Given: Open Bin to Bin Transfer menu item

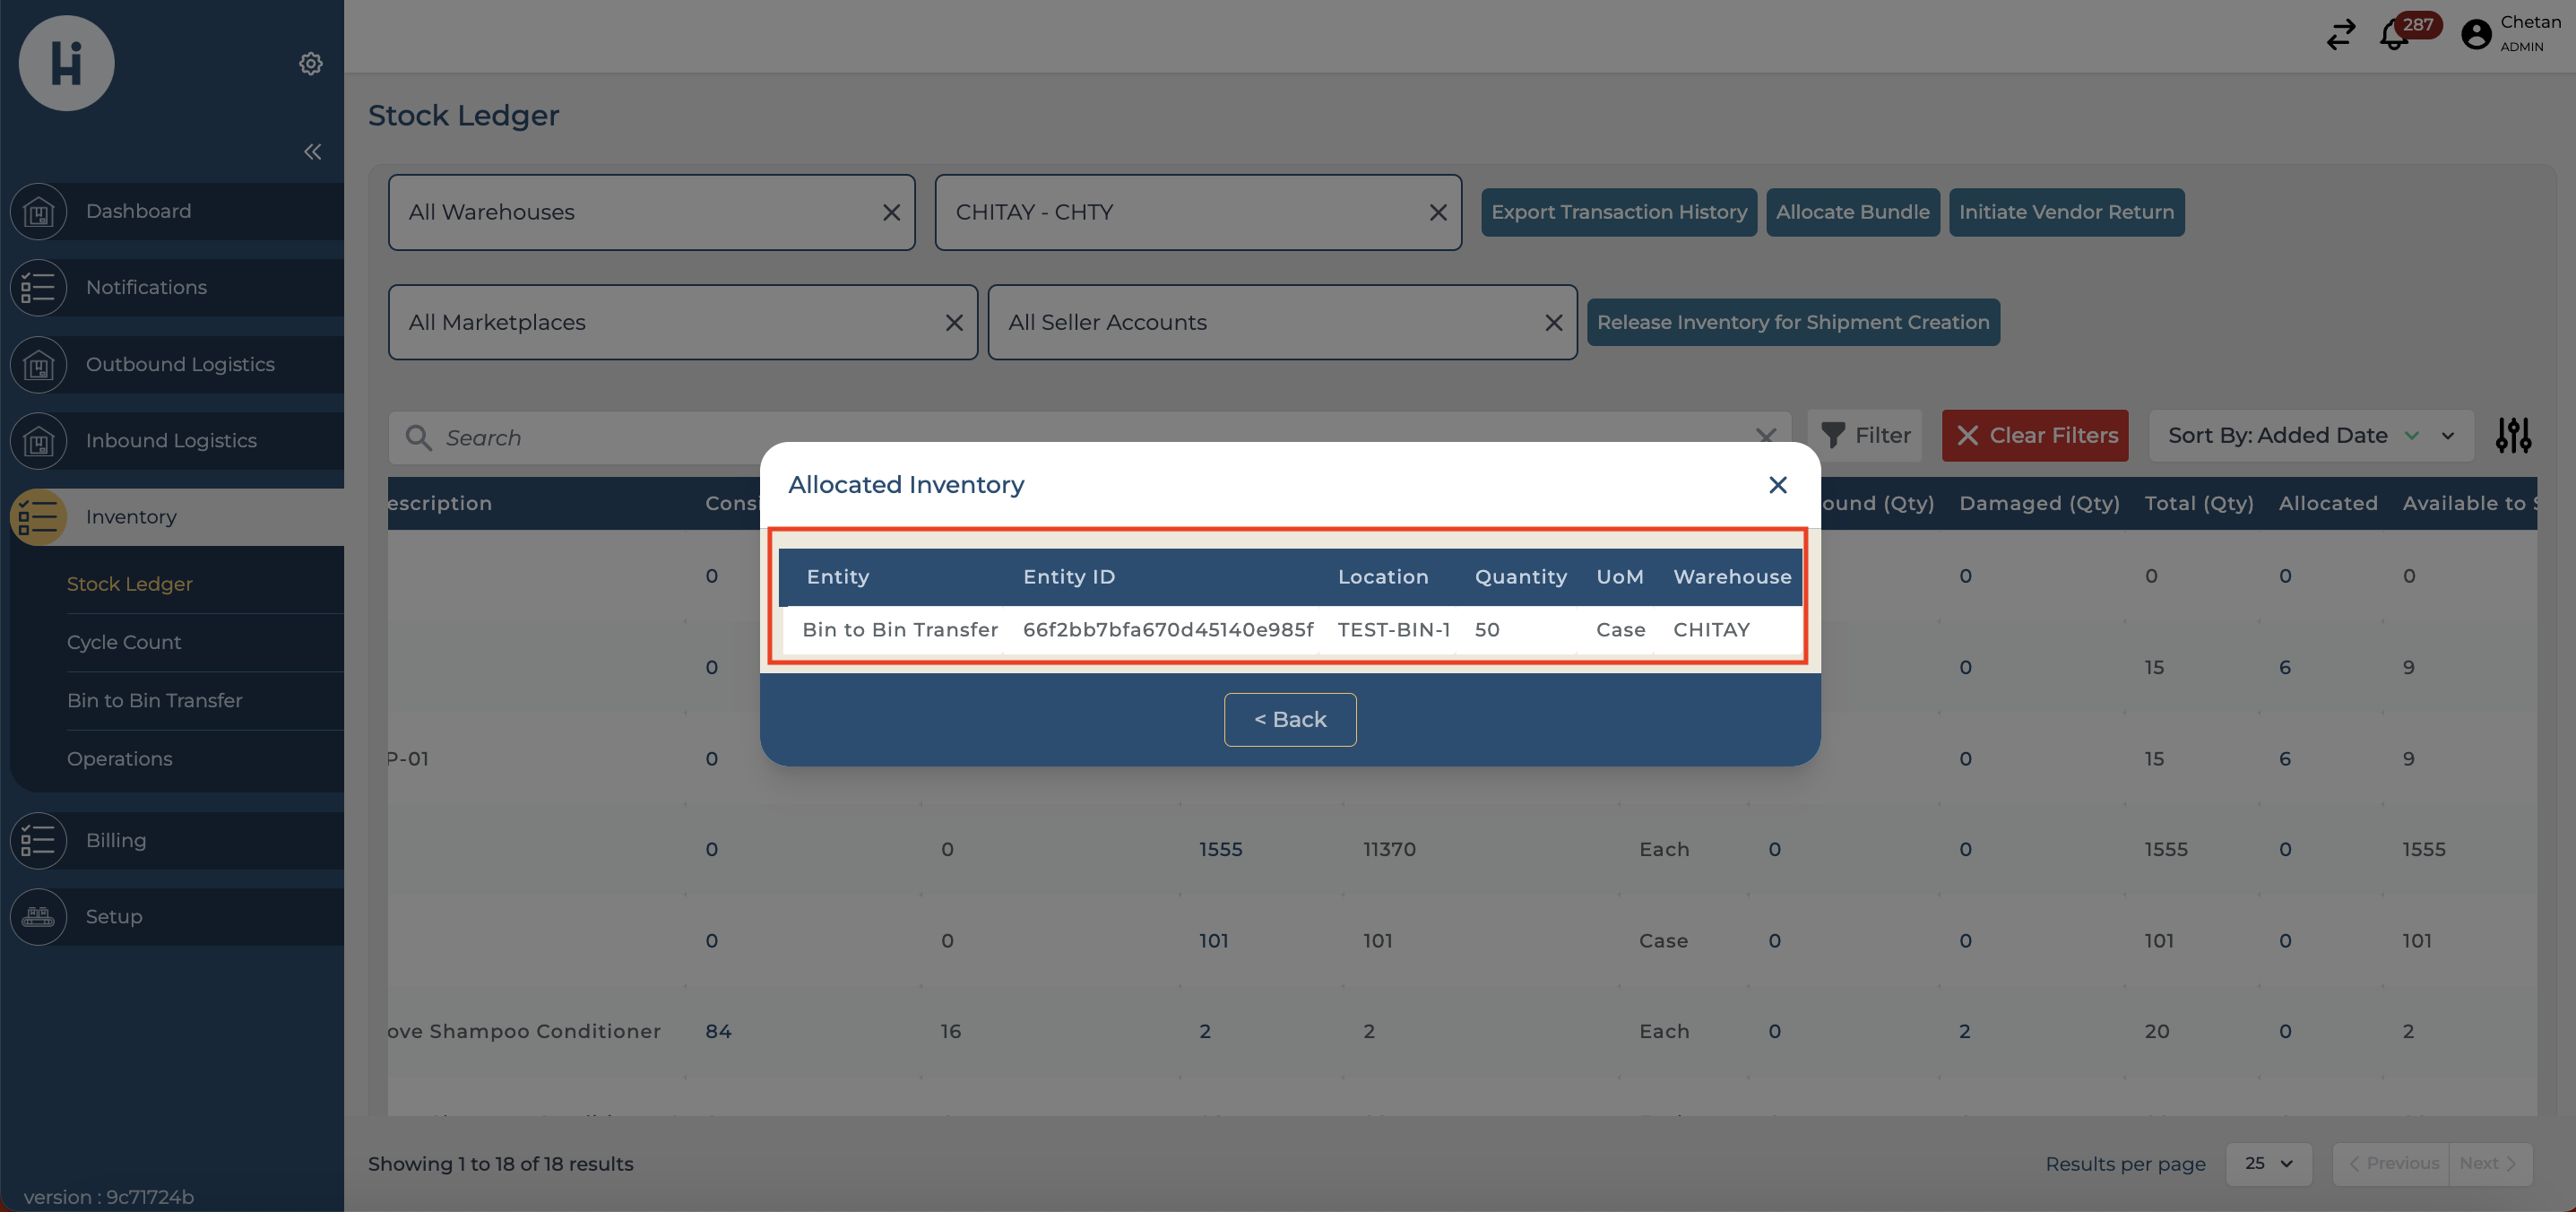Looking at the screenshot, I should (154, 701).
